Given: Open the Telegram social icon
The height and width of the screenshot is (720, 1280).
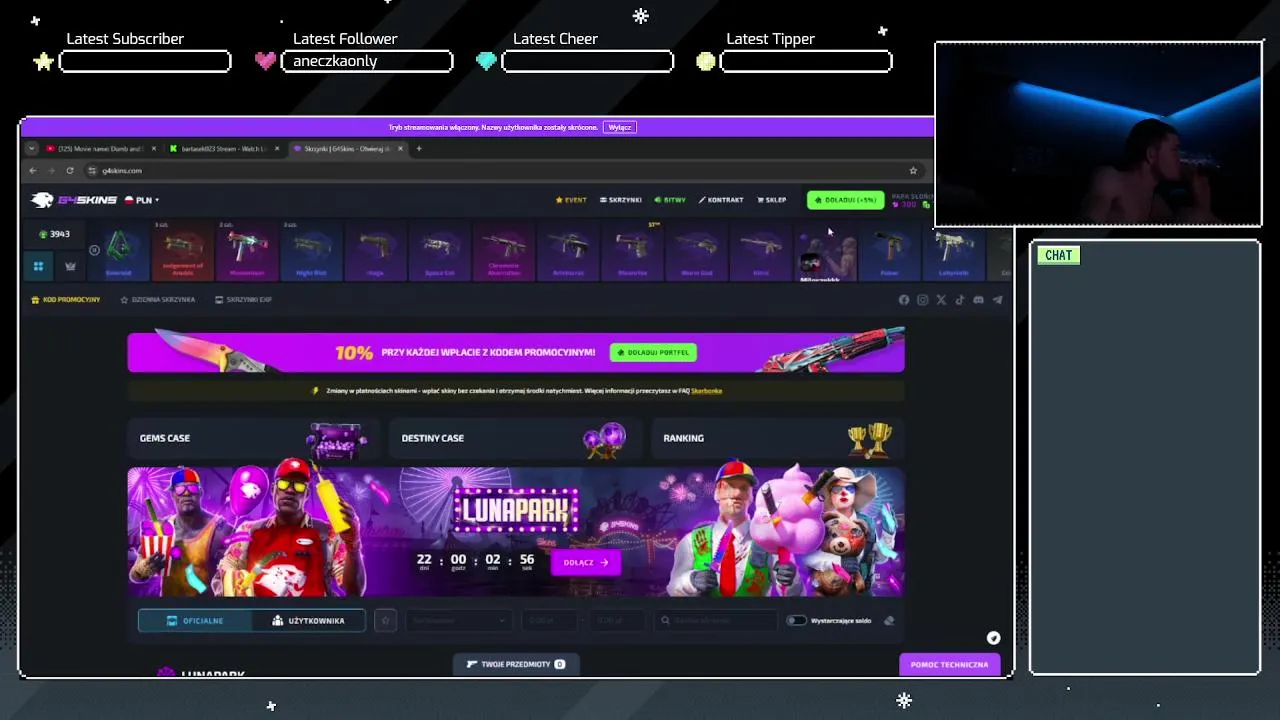Looking at the screenshot, I should [997, 300].
